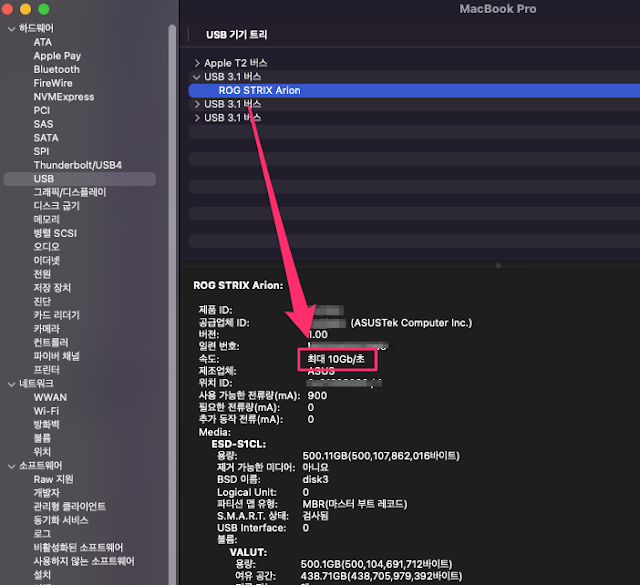Select the USB sidebar item
Screen dimensions: 640x585
point(80,179)
